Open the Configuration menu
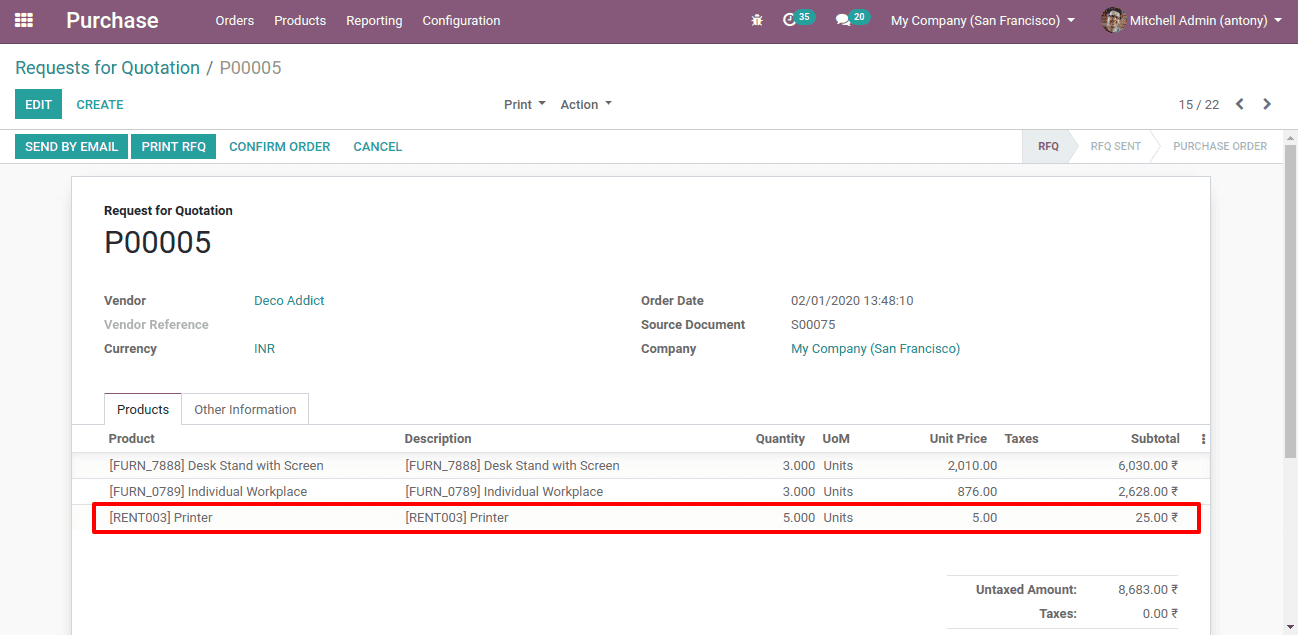 click(461, 20)
